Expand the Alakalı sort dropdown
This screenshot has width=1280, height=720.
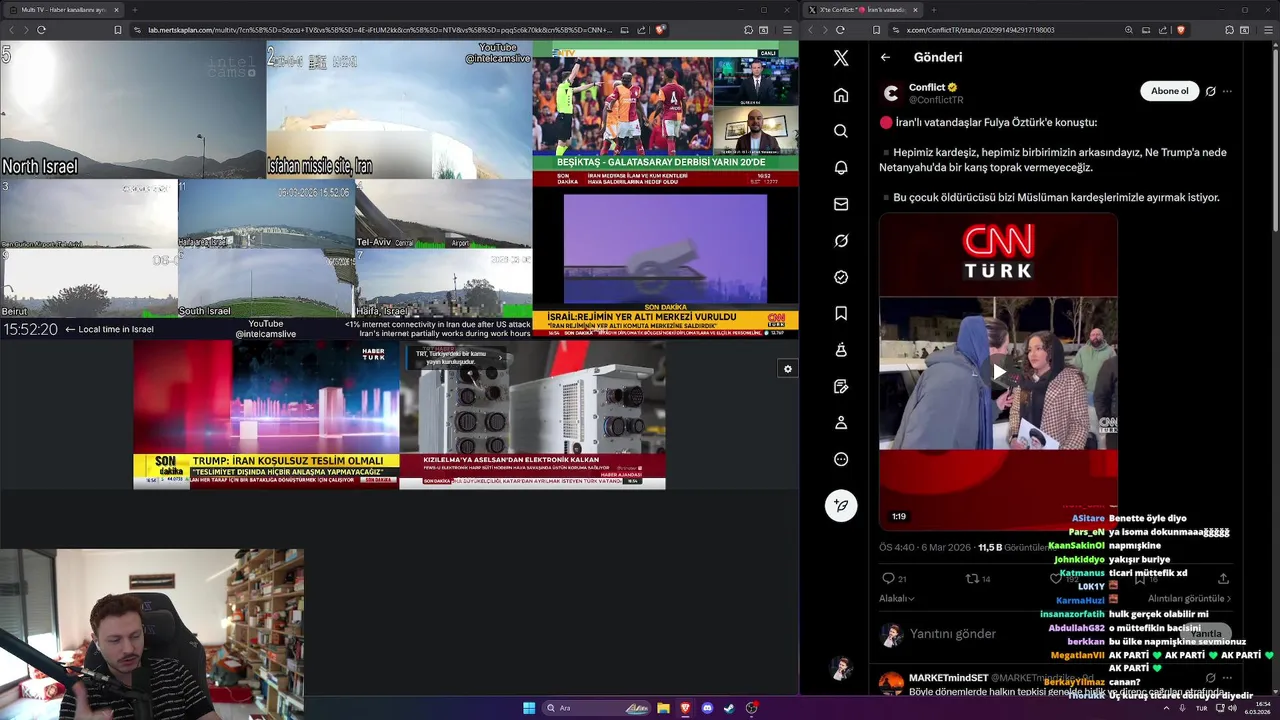point(897,598)
